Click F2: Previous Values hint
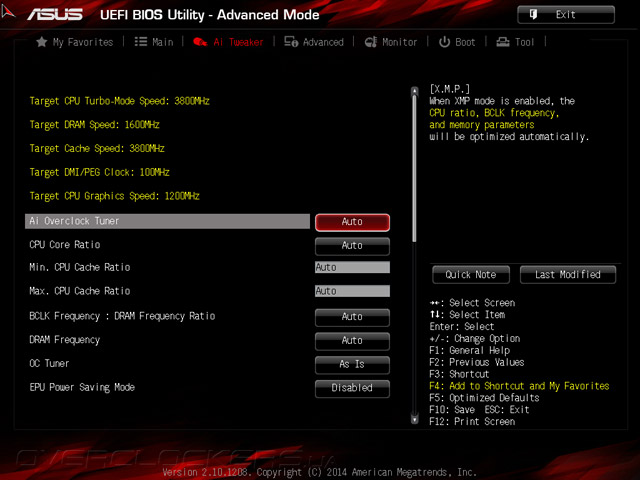The height and width of the screenshot is (480, 640). [477, 362]
